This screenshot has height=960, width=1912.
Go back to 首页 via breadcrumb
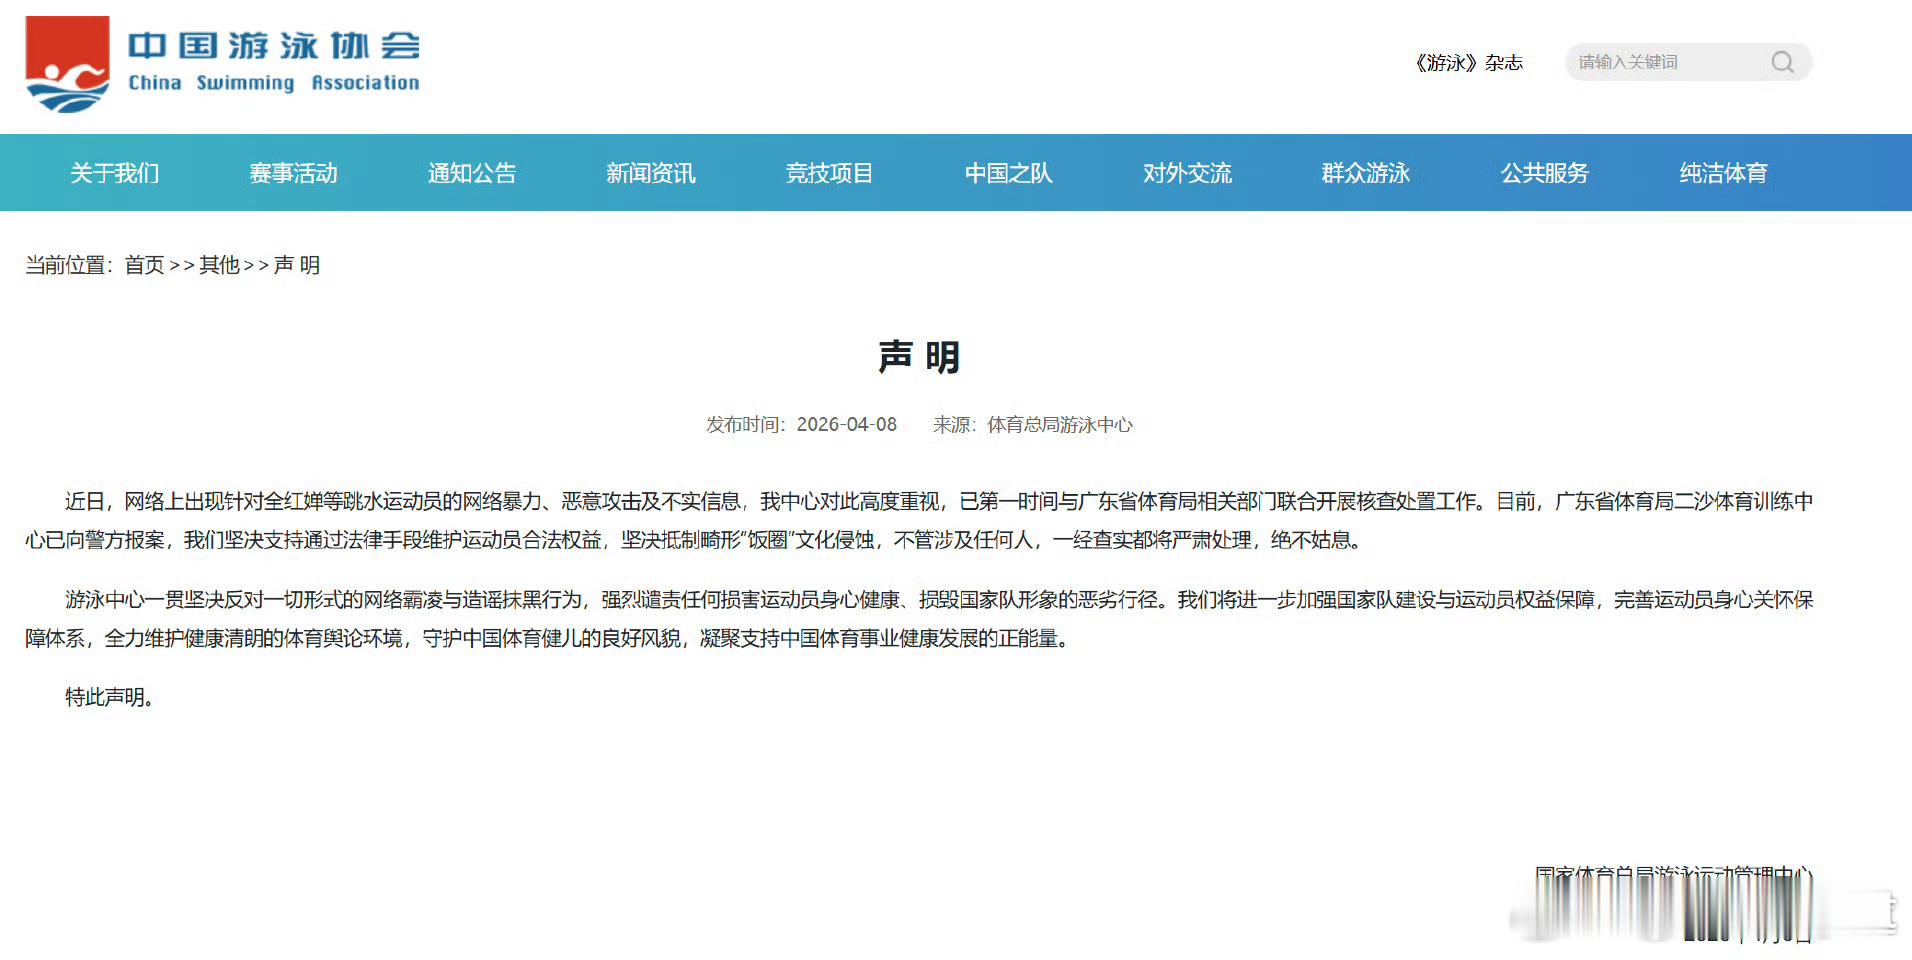143,265
